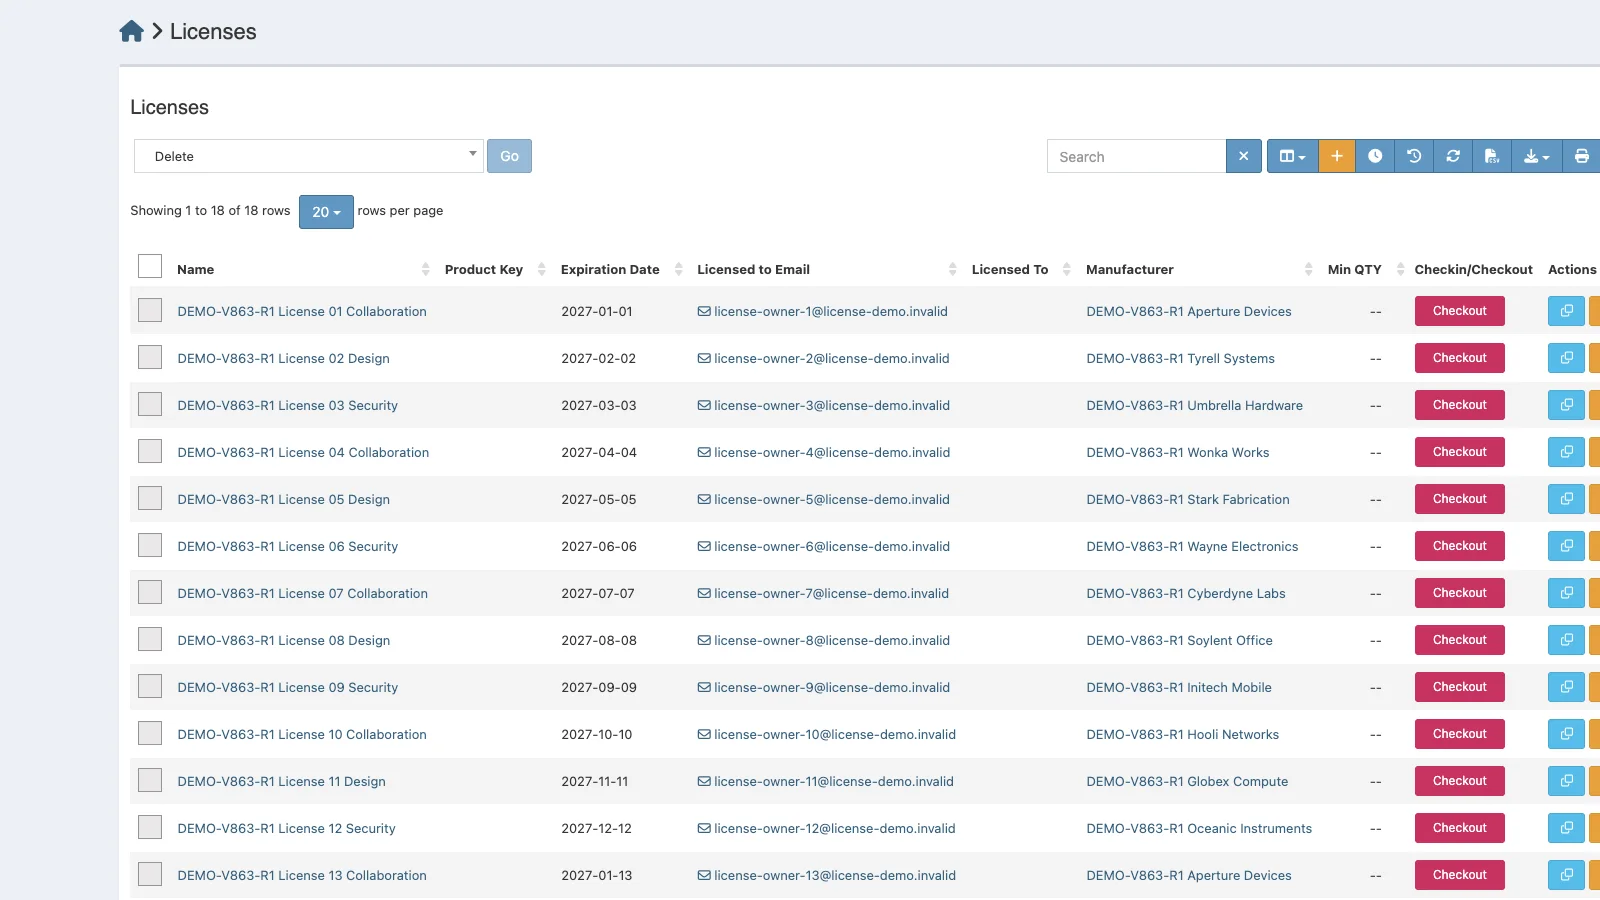Change rows per page with the 20 dropdown
The image size is (1600, 900).
point(326,212)
